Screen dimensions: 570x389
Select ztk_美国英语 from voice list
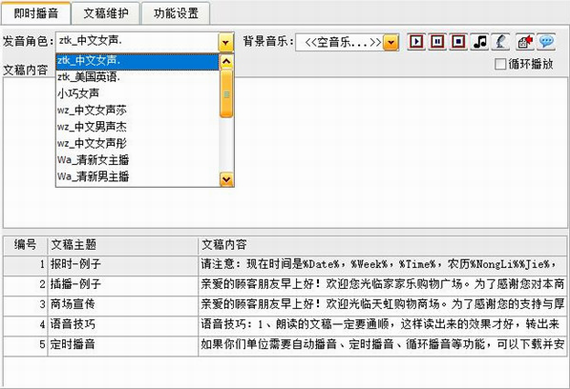[138, 77]
